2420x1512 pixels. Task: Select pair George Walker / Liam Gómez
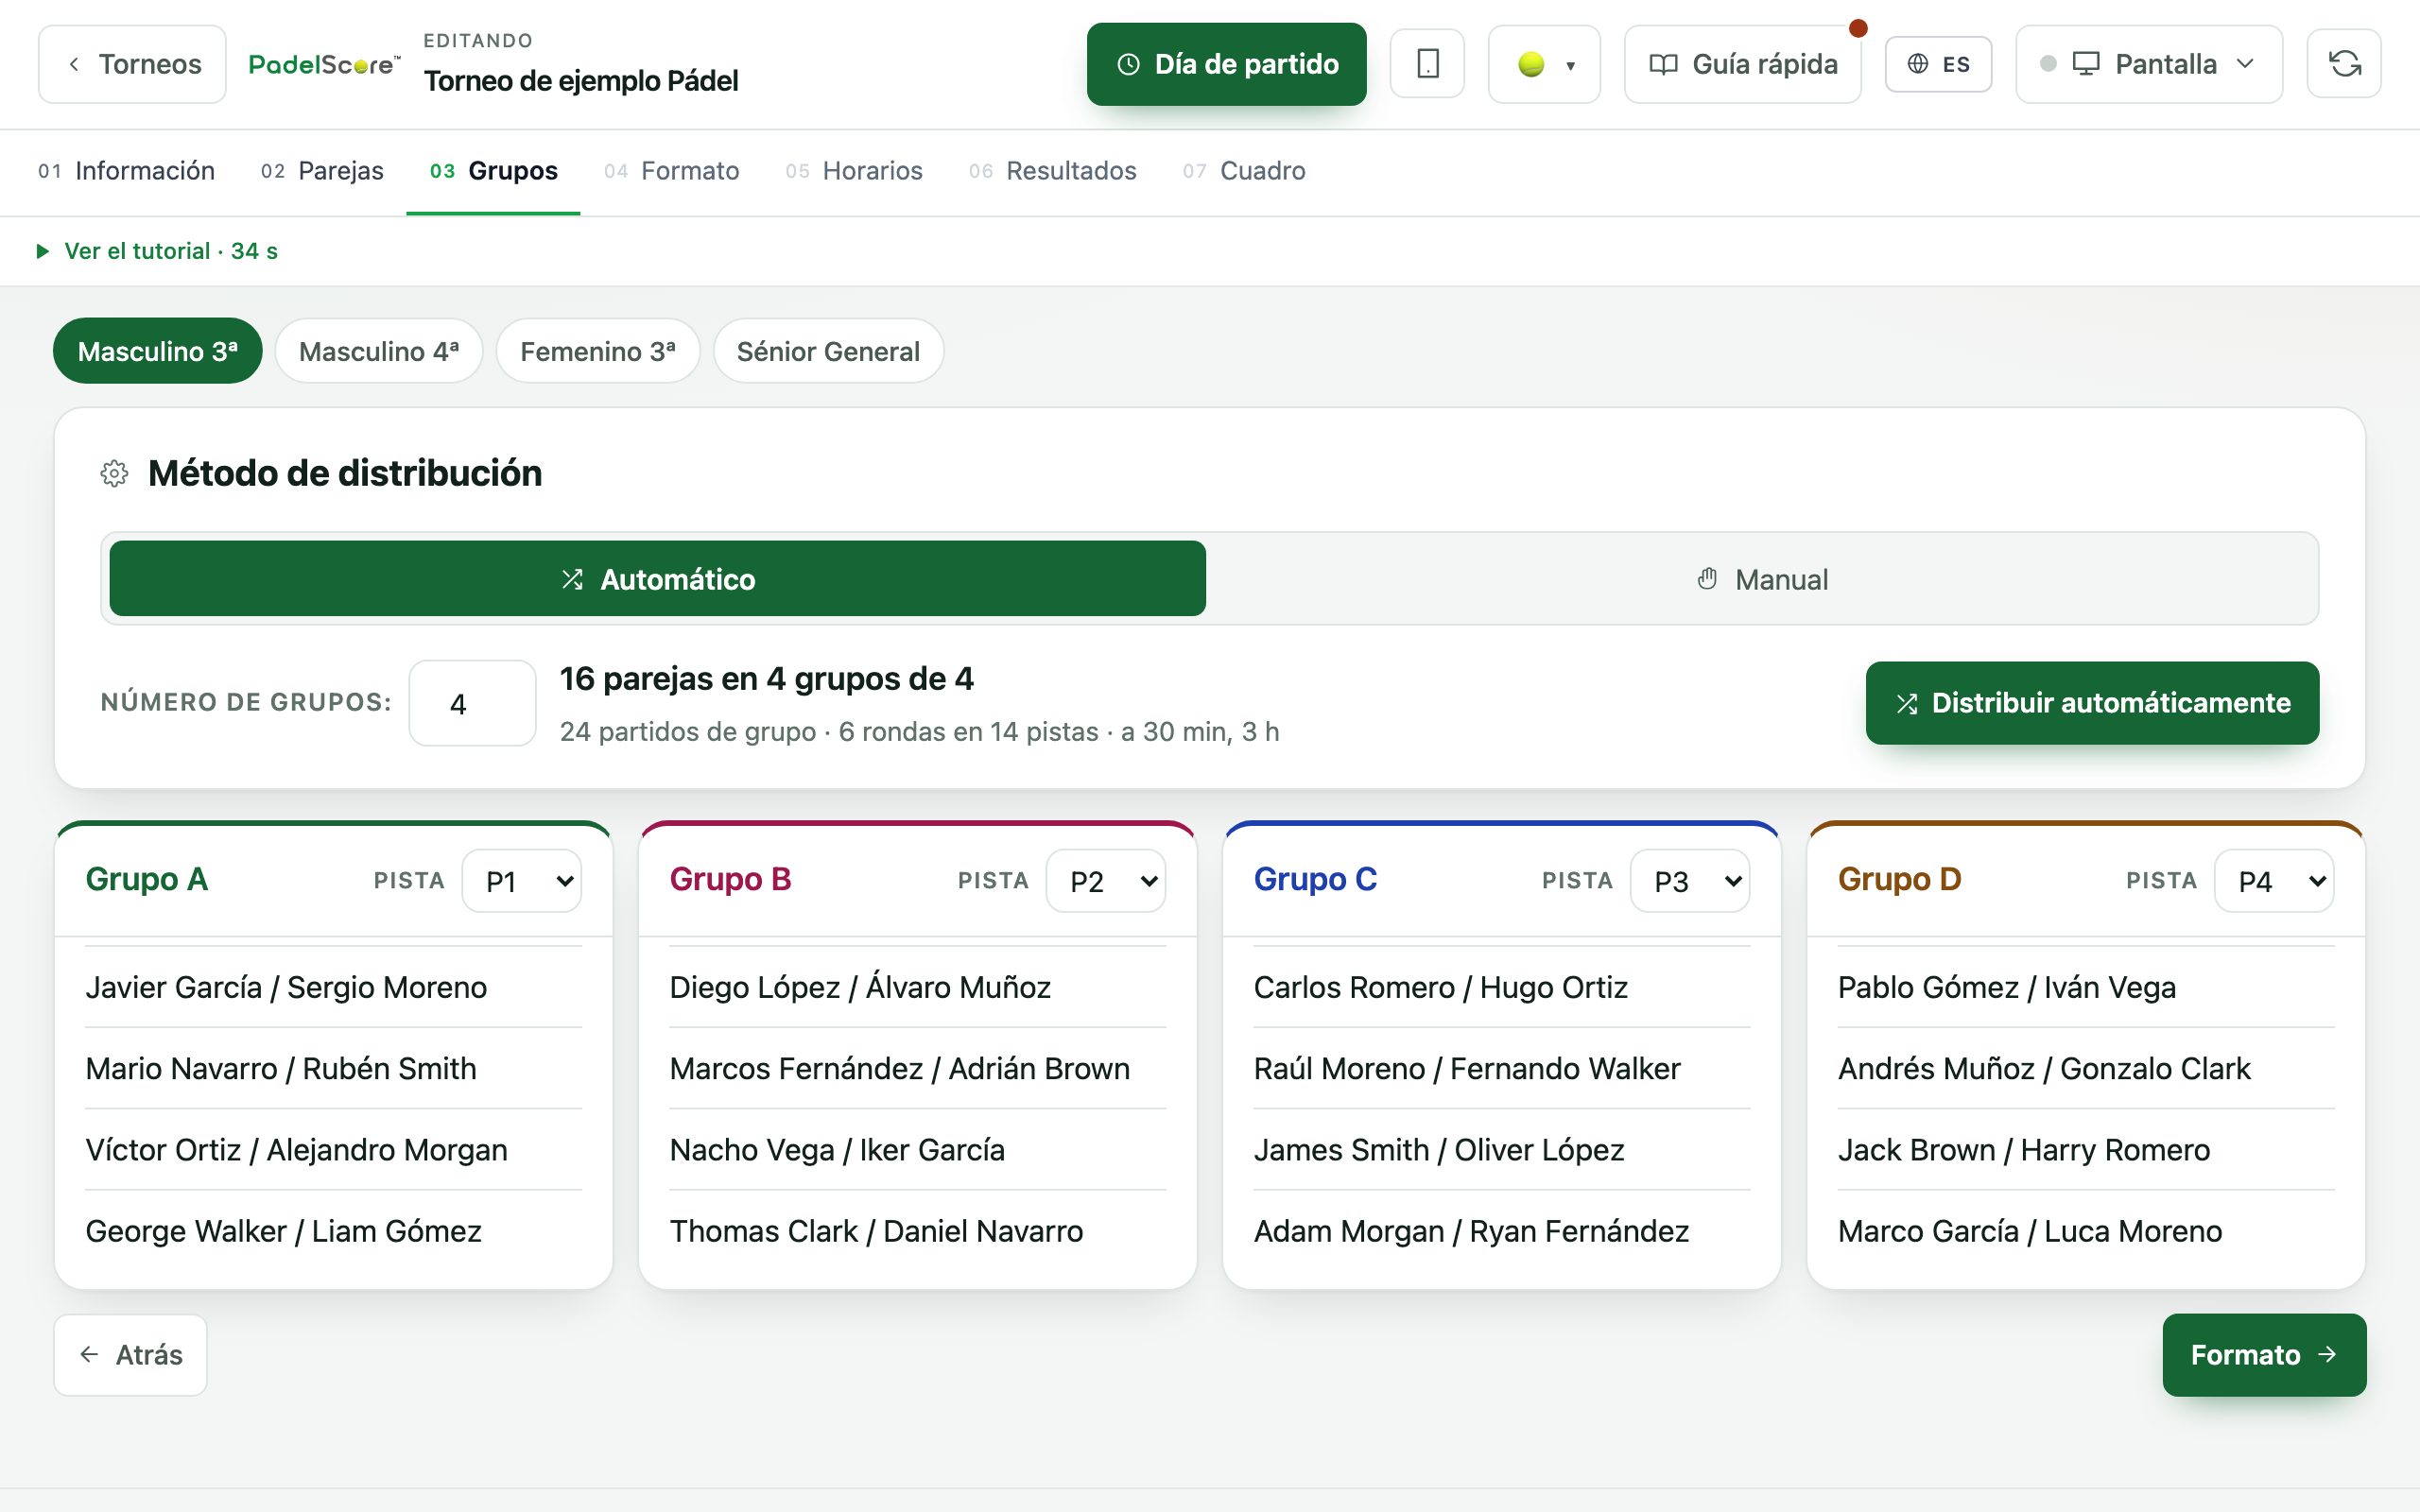click(333, 1231)
